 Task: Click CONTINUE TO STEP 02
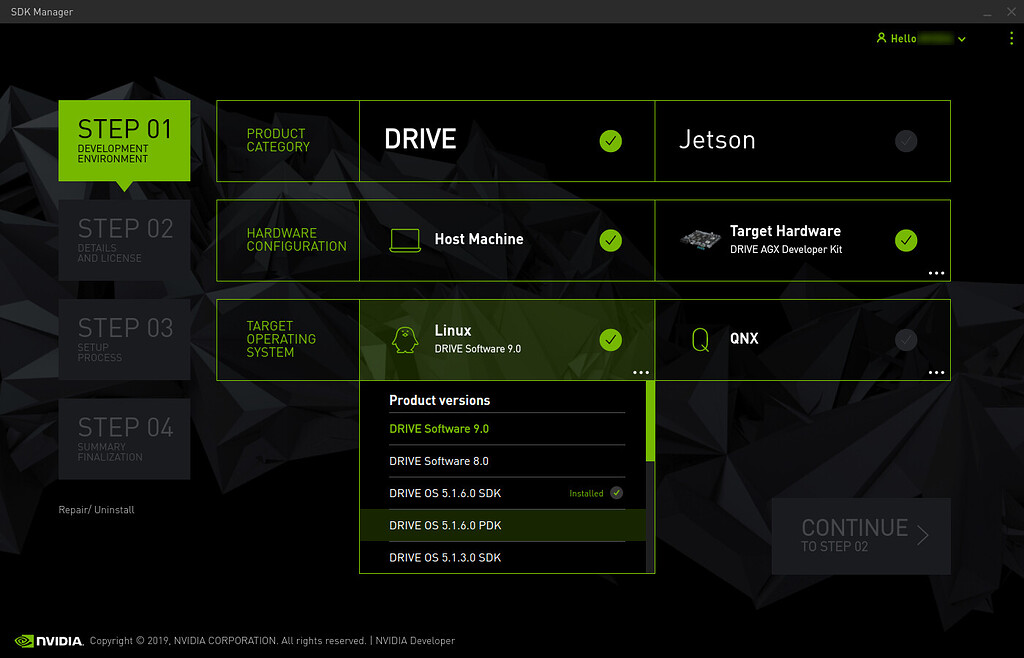(x=860, y=536)
